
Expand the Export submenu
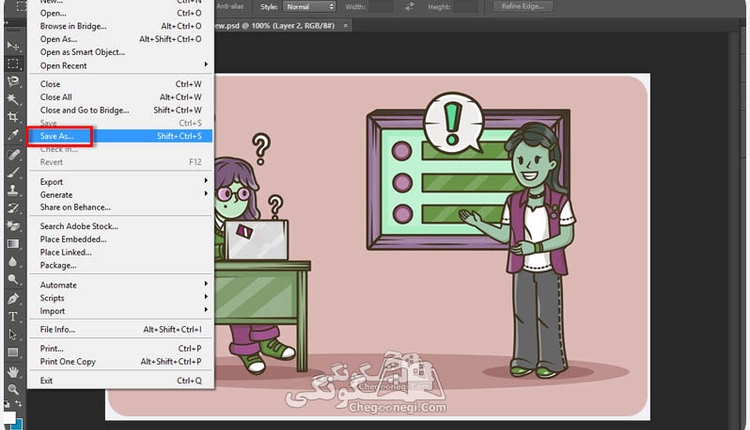120,182
